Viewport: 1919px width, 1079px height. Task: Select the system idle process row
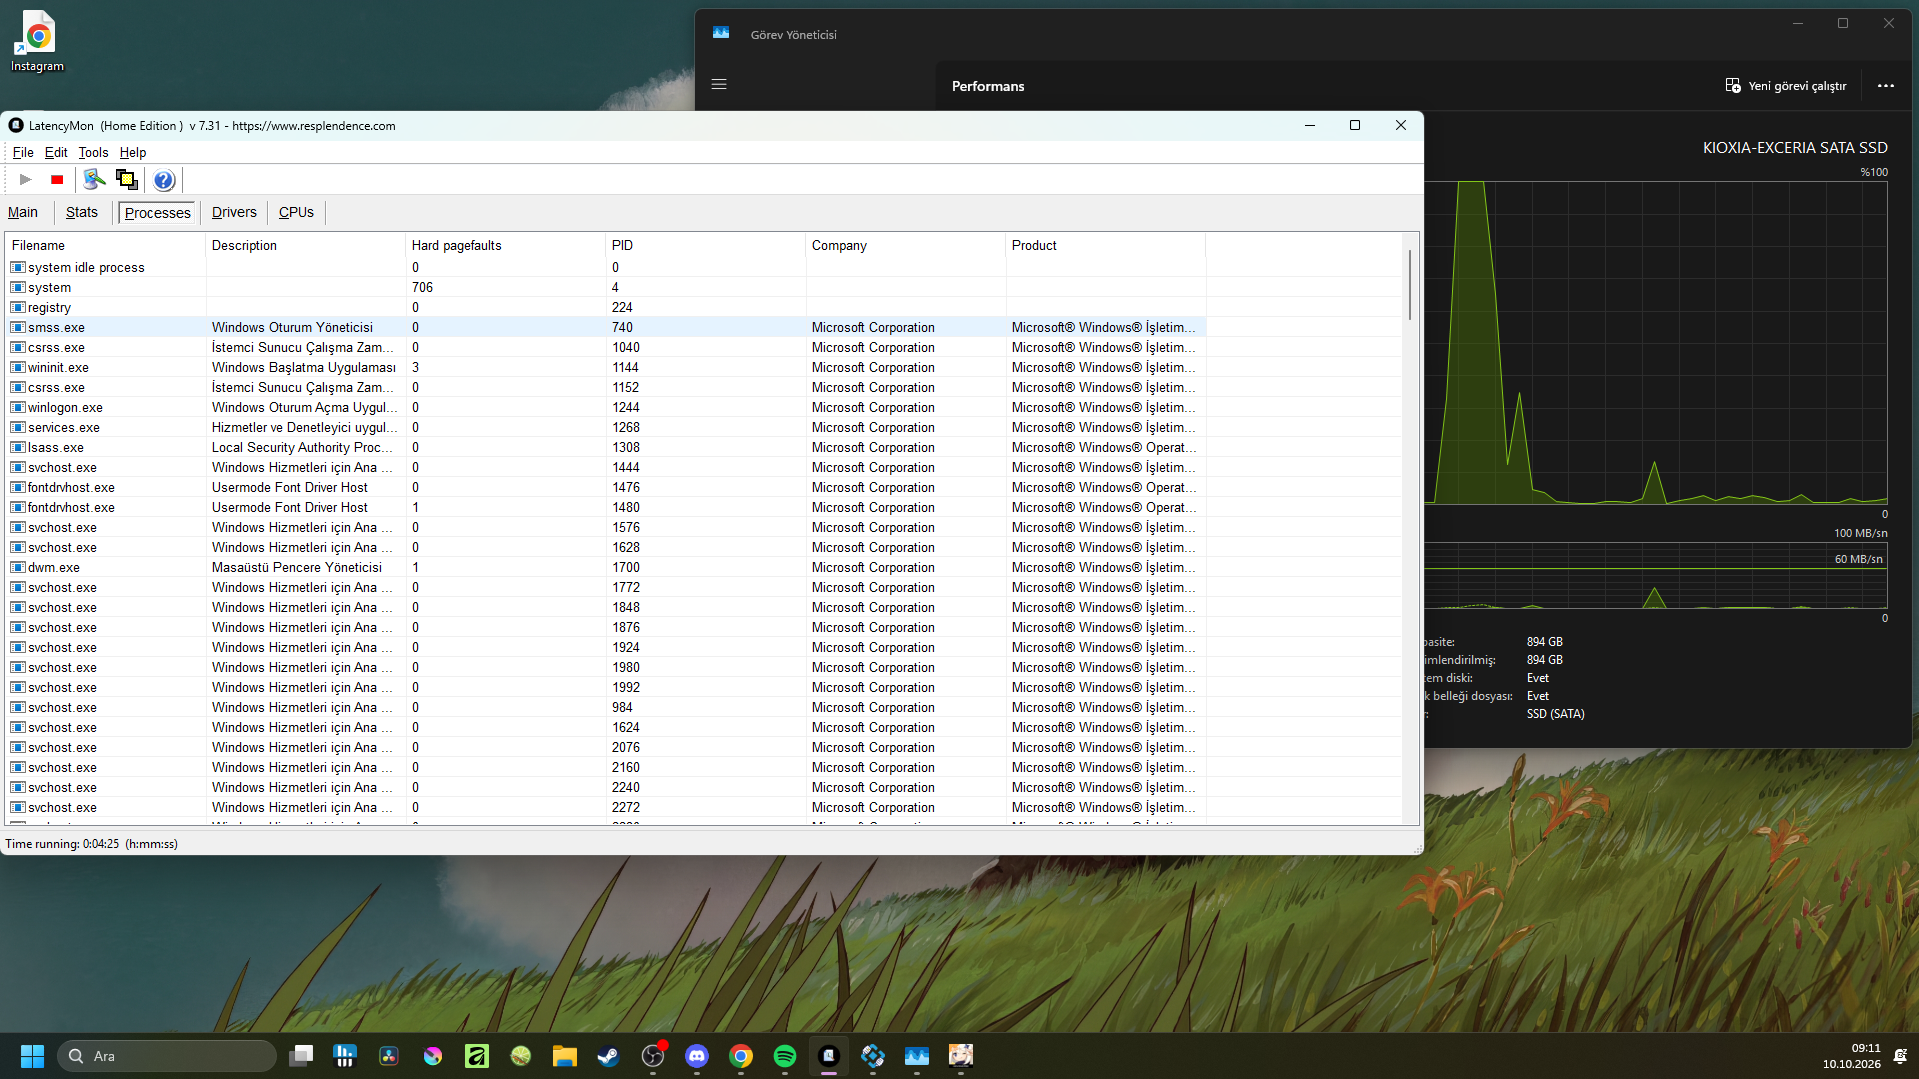click(606, 267)
